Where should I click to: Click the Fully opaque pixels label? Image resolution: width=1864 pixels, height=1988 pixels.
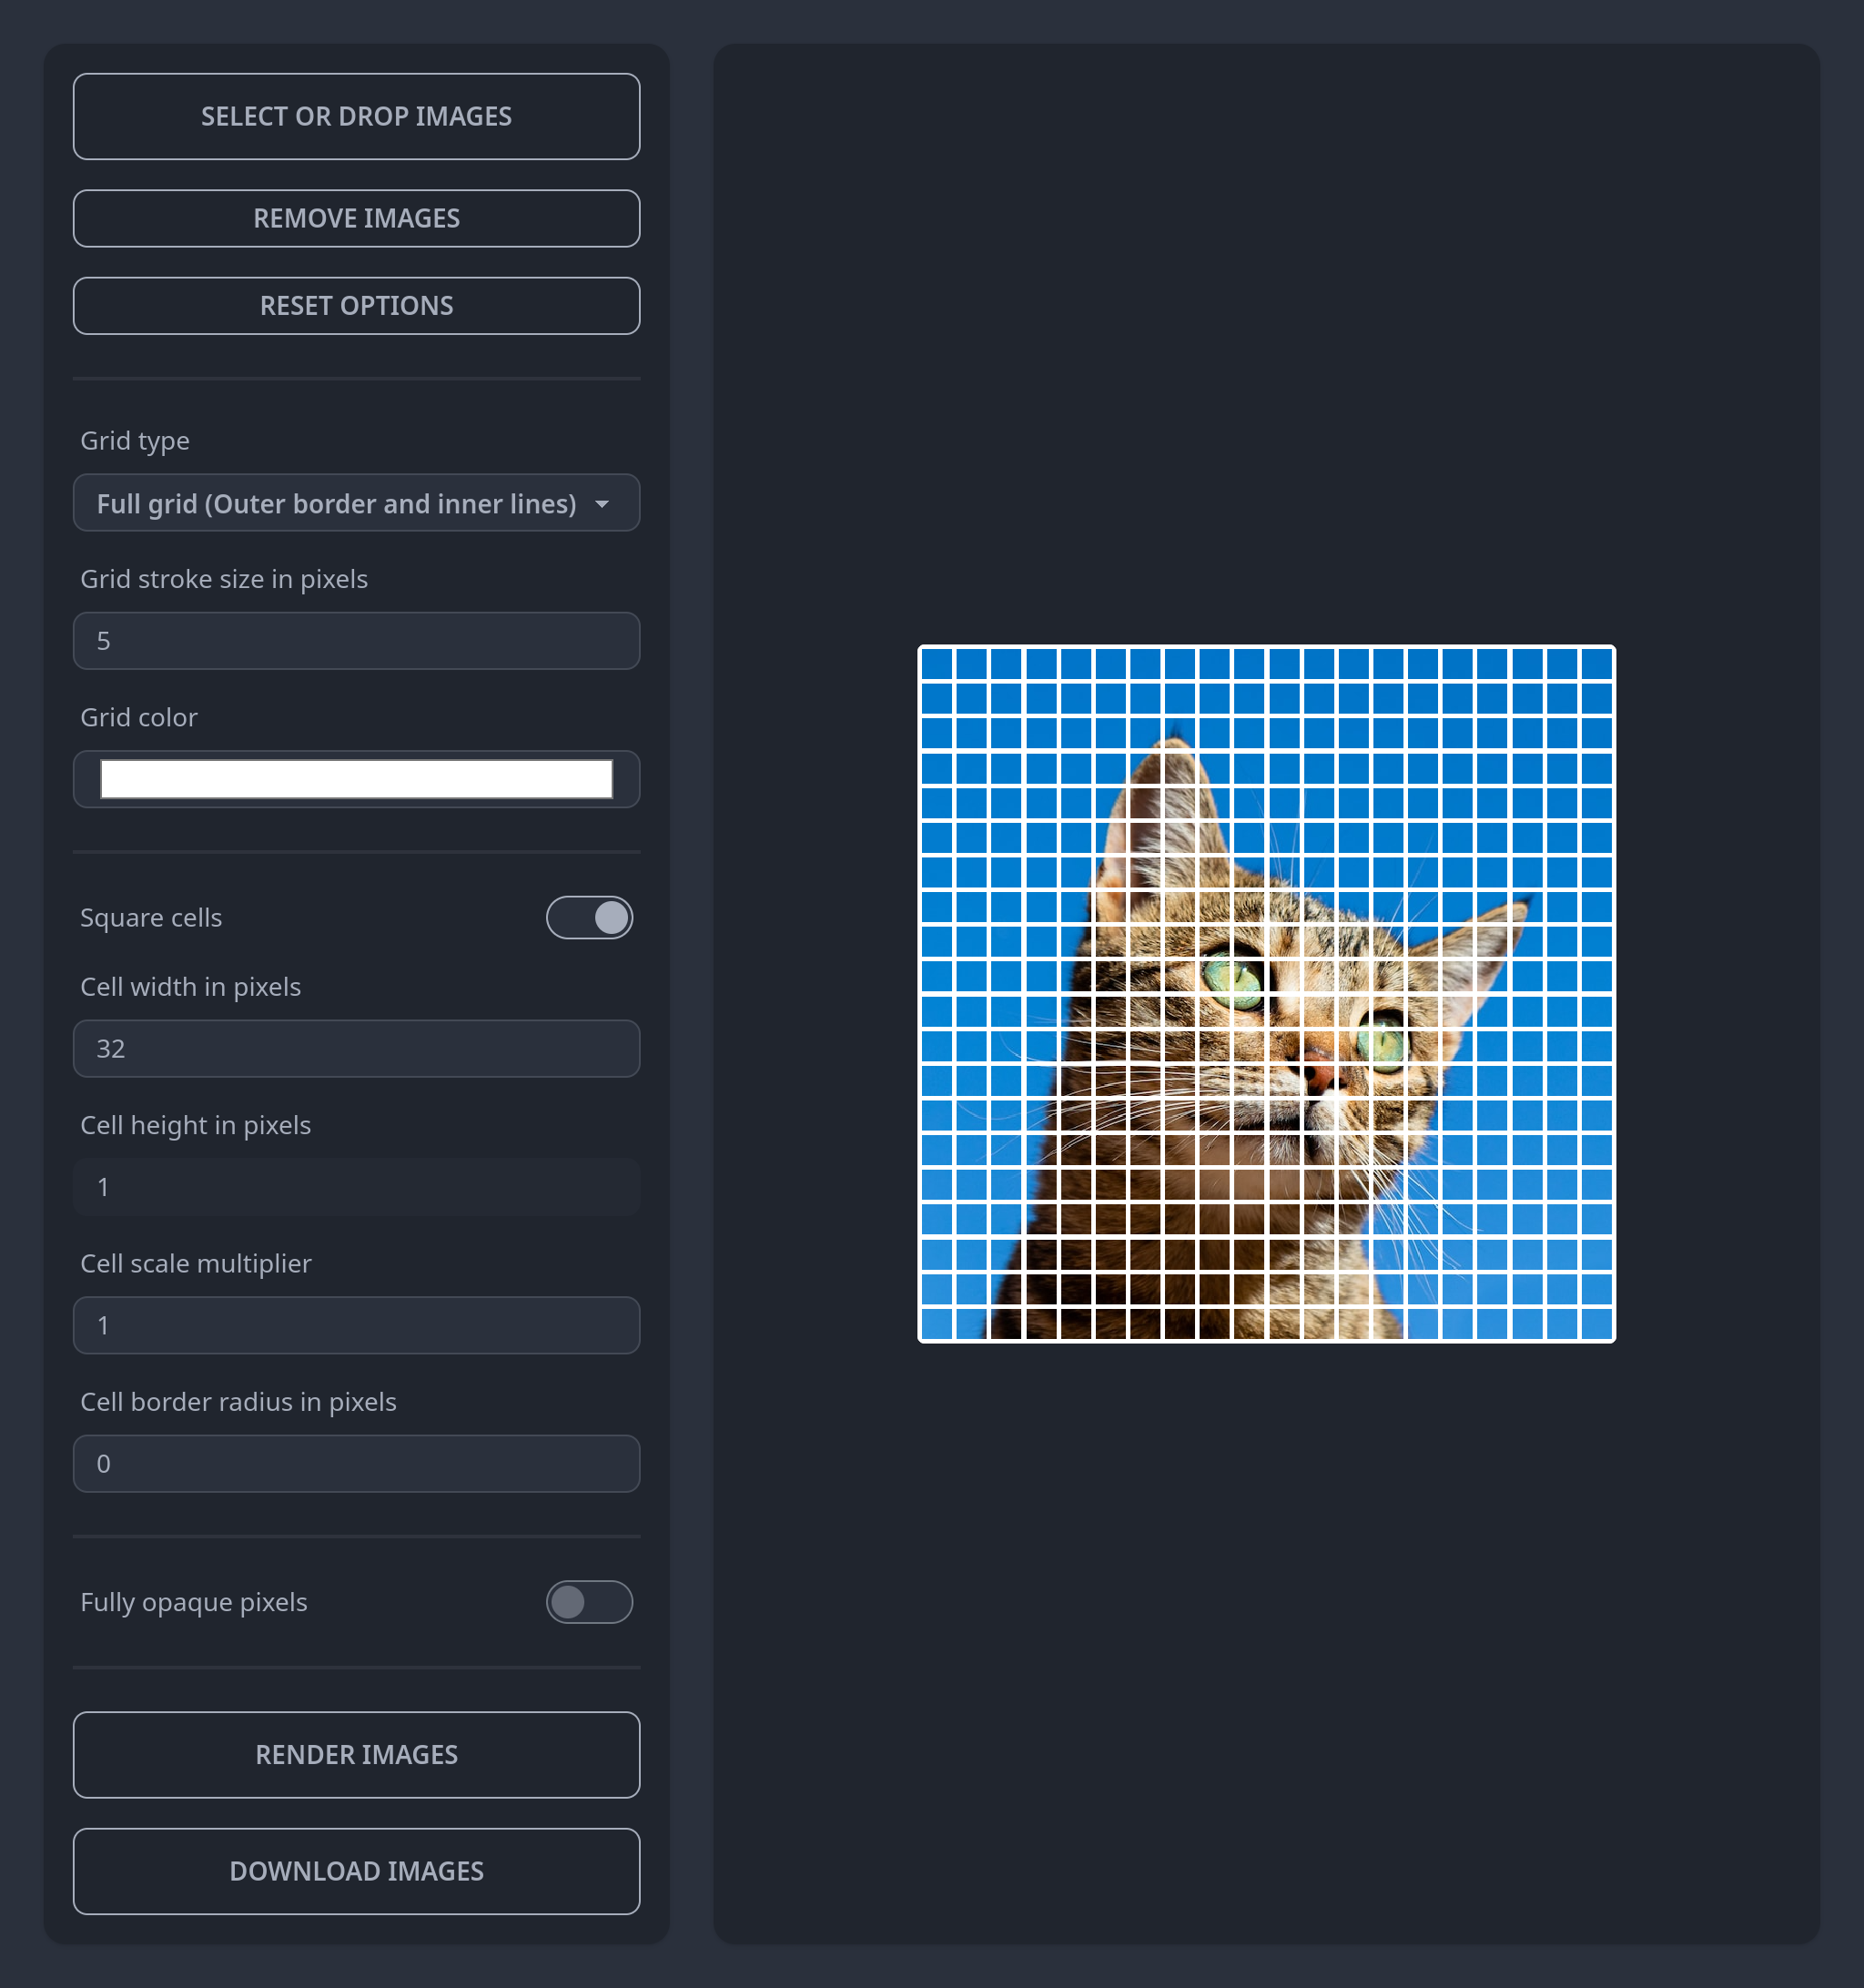click(194, 1602)
